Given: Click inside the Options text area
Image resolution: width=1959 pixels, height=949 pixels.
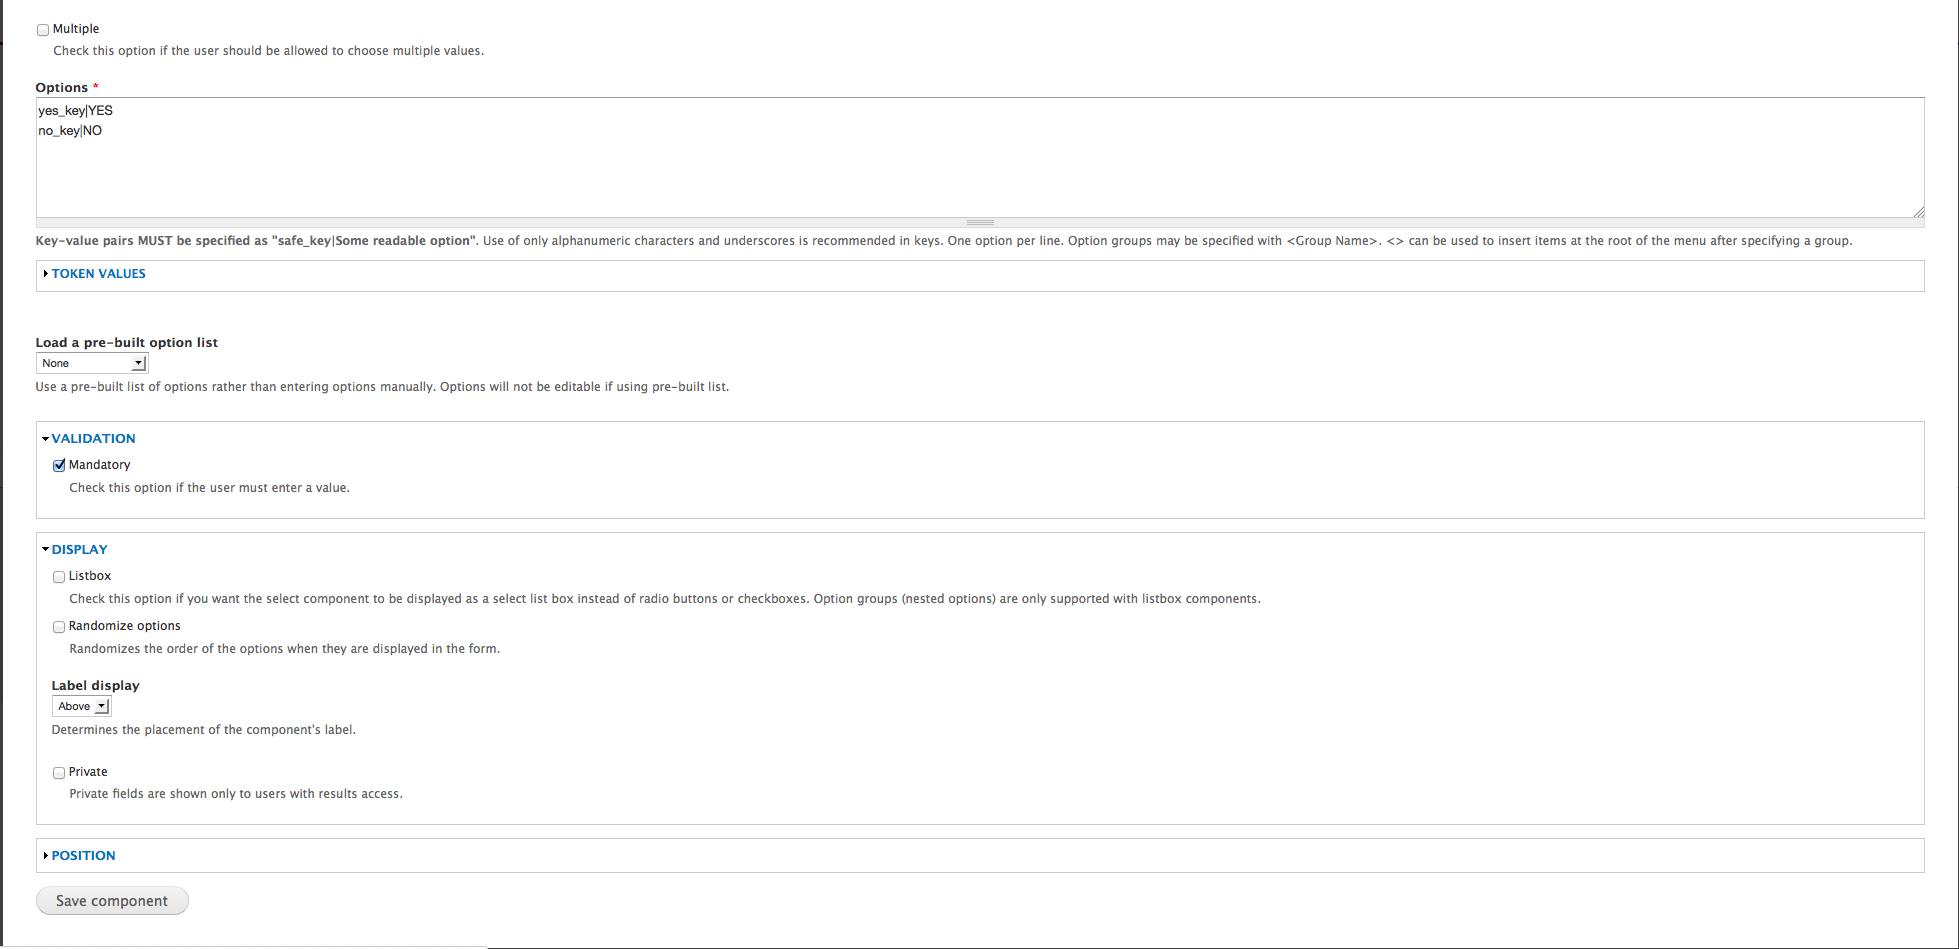Looking at the screenshot, I should point(980,157).
